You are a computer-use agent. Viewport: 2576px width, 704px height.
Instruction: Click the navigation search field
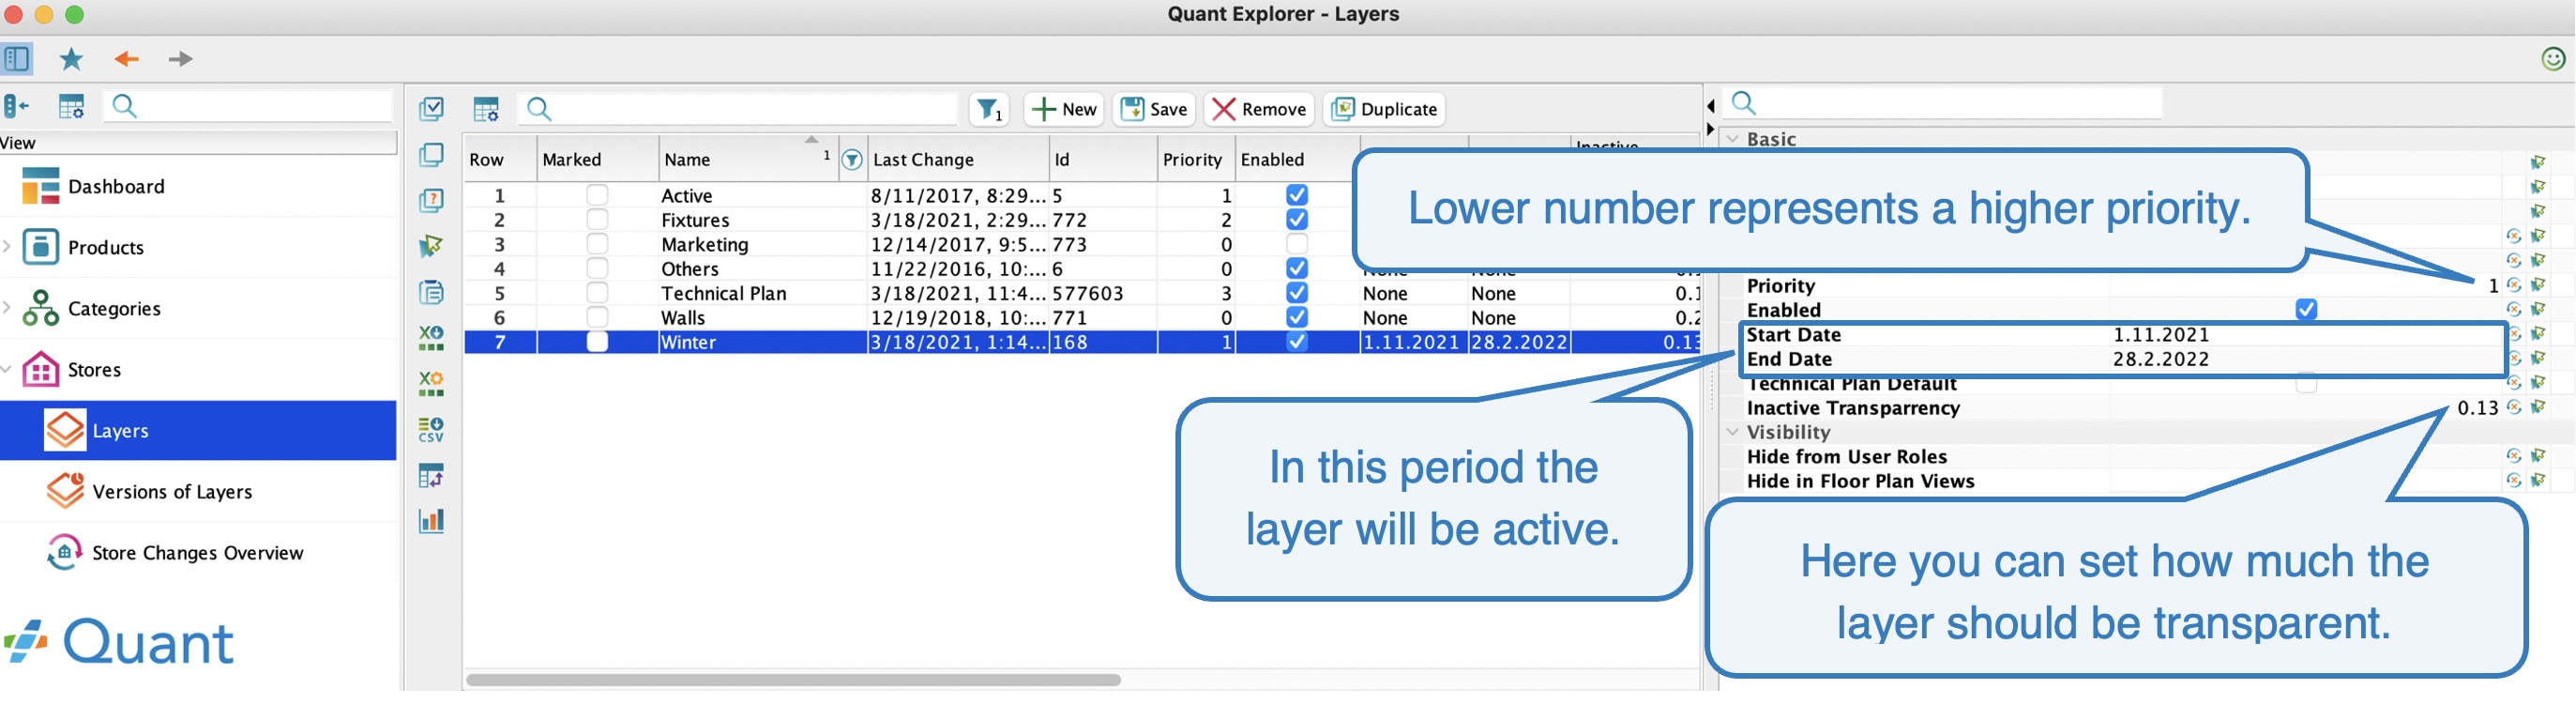(248, 106)
